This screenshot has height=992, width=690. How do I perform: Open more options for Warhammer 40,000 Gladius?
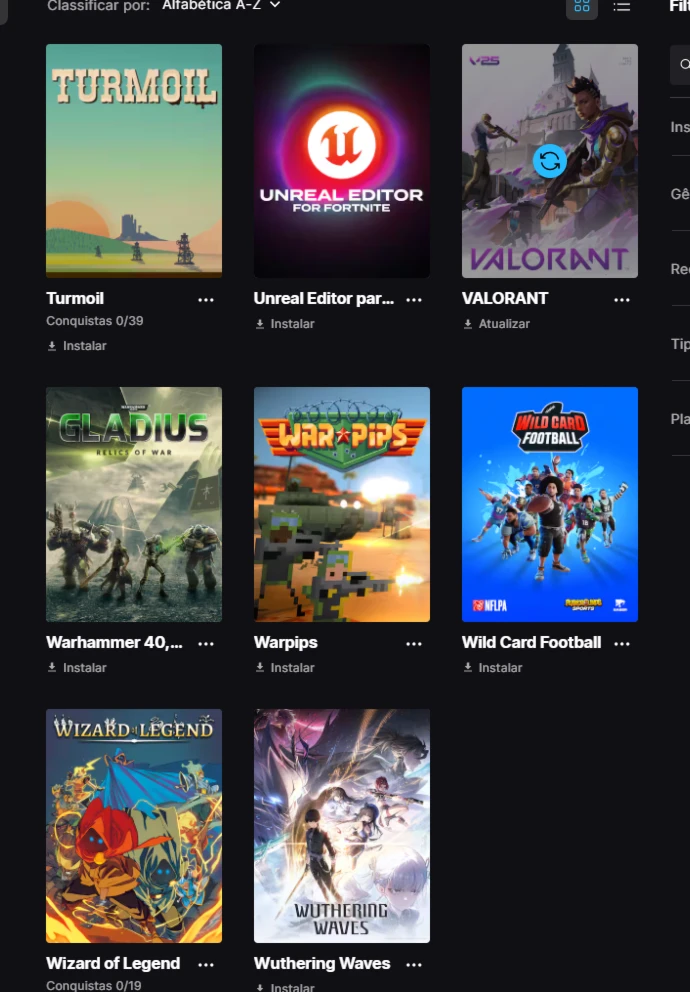[x=206, y=643]
